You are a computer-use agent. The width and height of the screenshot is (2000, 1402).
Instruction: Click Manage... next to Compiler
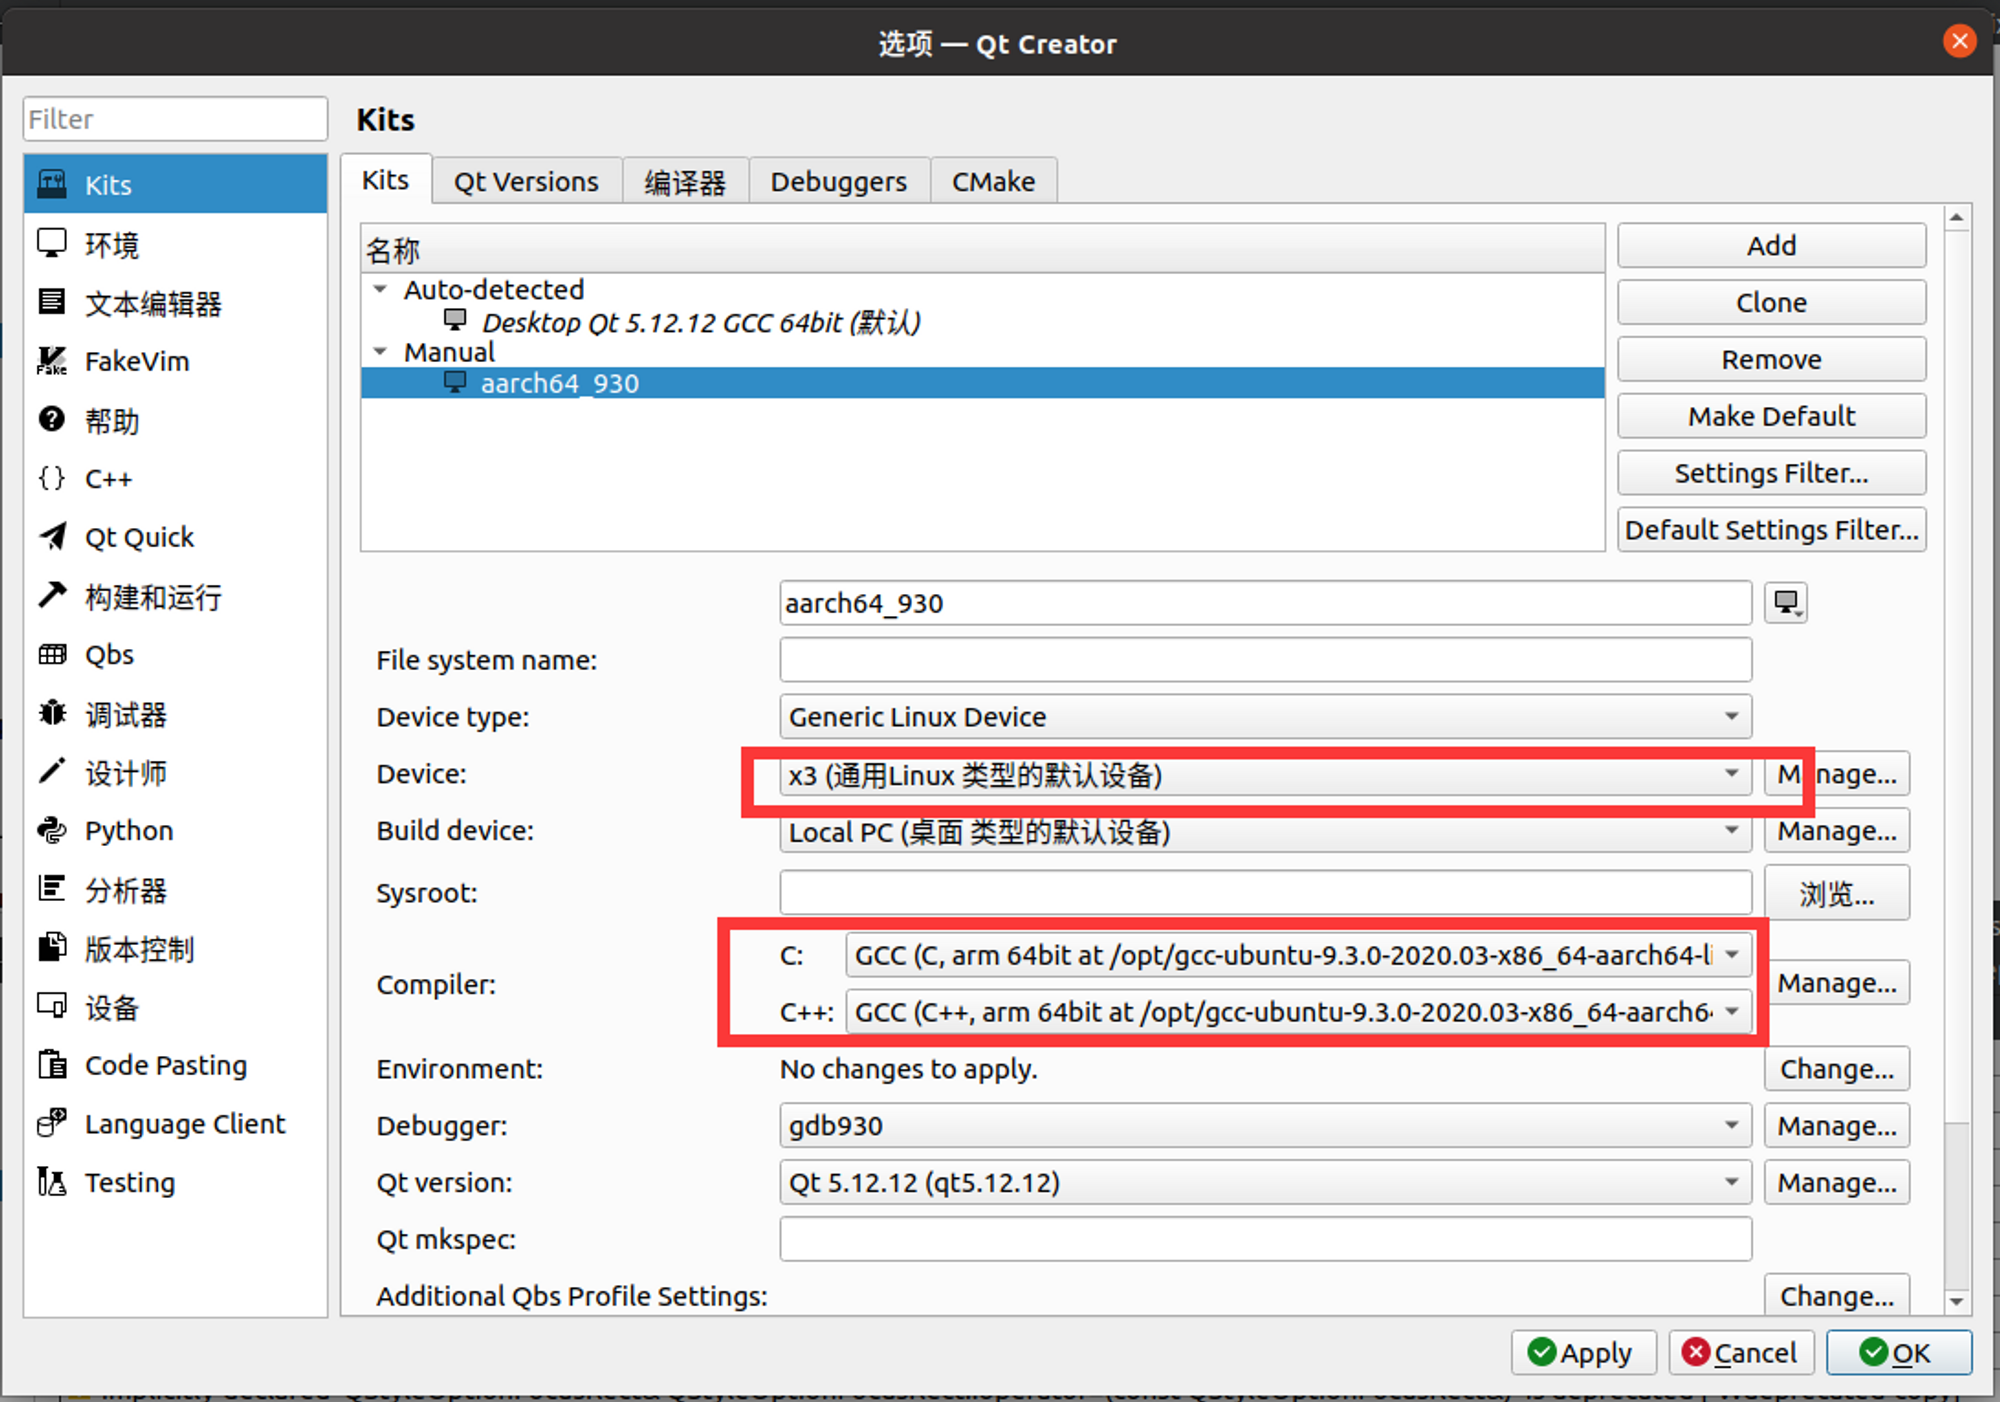[x=1837, y=983]
